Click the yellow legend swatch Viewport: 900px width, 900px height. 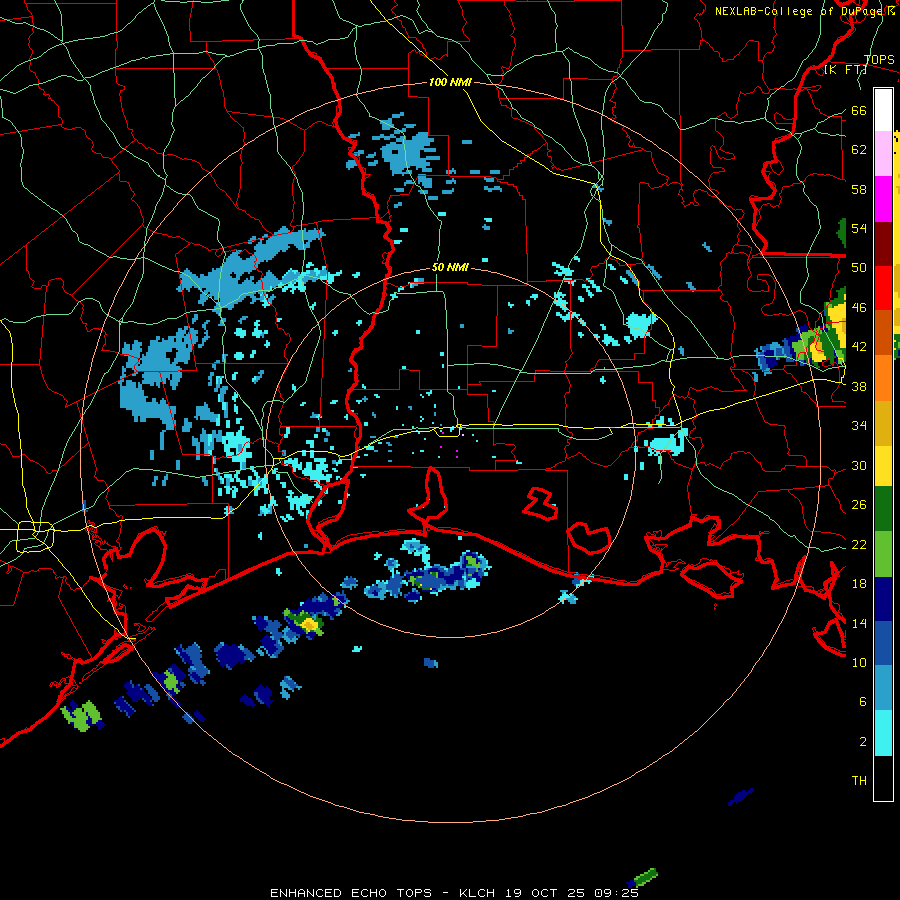[883, 465]
